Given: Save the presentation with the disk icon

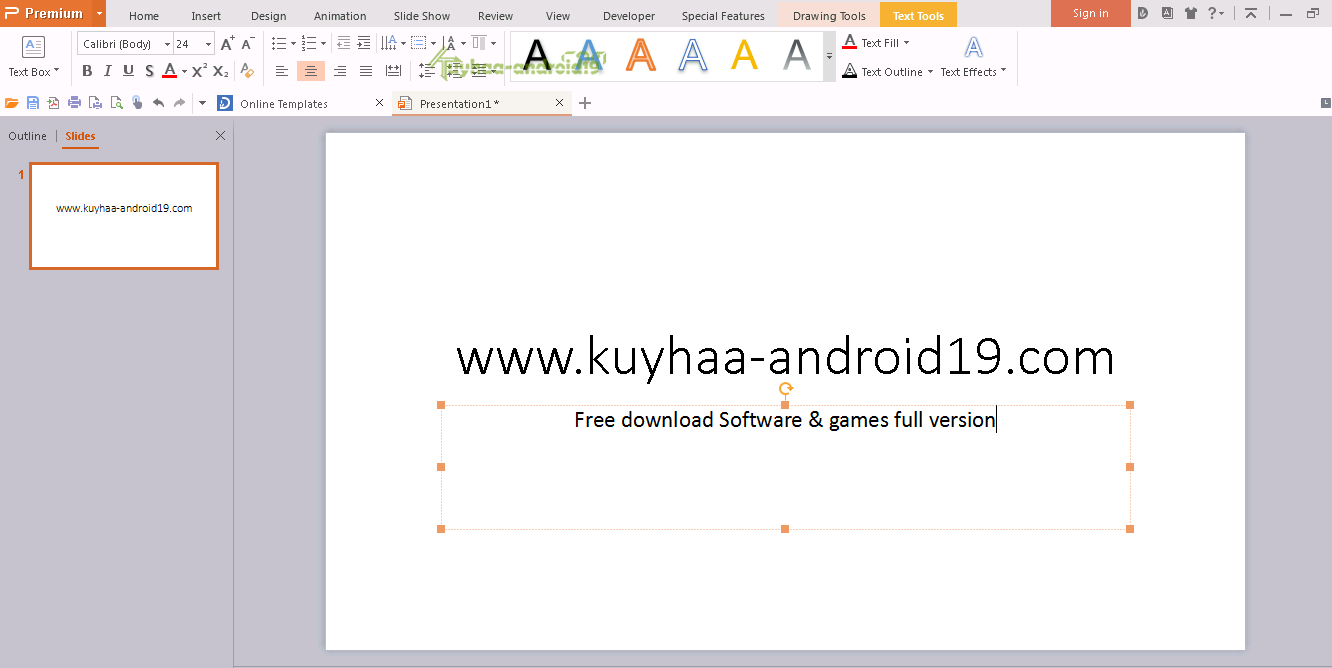Looking at the screenshot, I should [x=33, y=103].
